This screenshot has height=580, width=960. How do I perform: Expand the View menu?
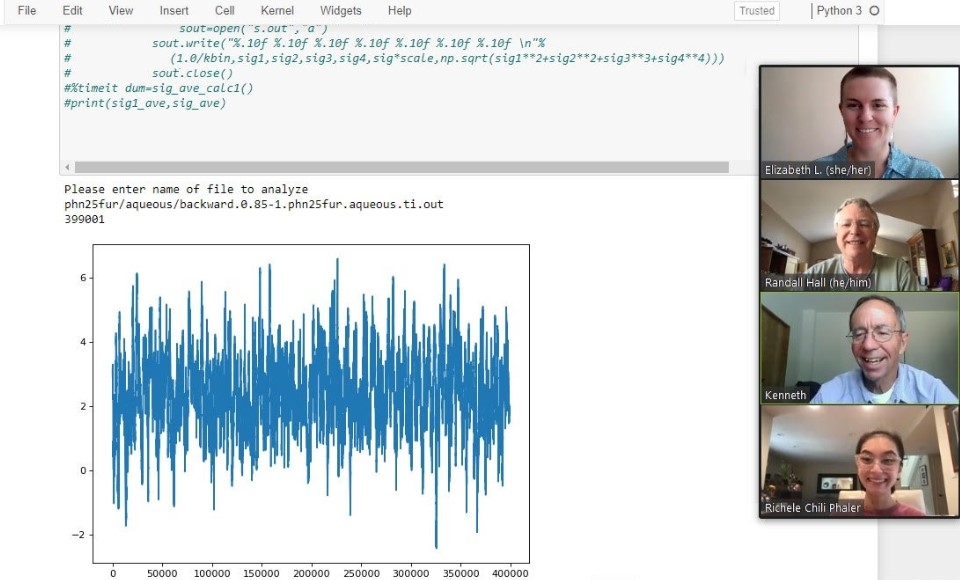120,11
